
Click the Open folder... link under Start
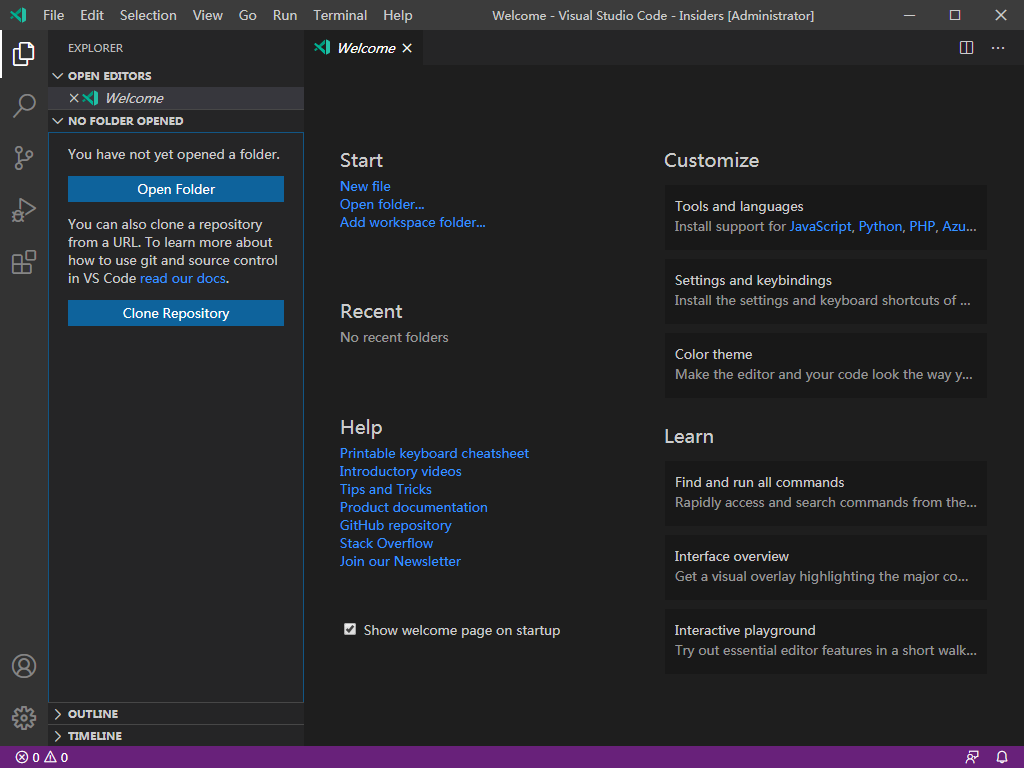(382, 204)
